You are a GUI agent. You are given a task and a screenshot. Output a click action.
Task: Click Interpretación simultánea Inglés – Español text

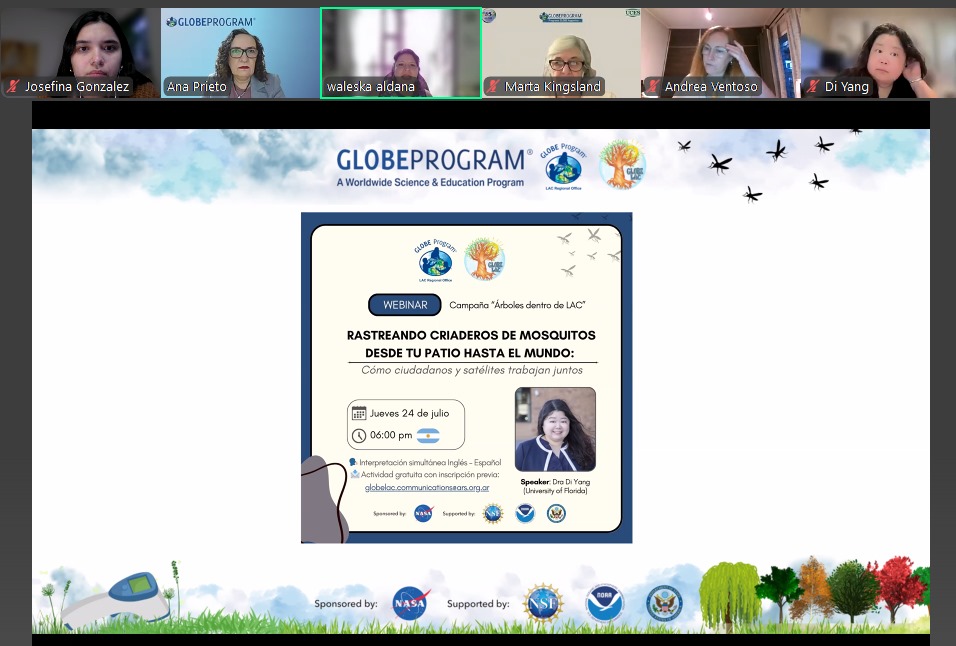tap(430, 463)
